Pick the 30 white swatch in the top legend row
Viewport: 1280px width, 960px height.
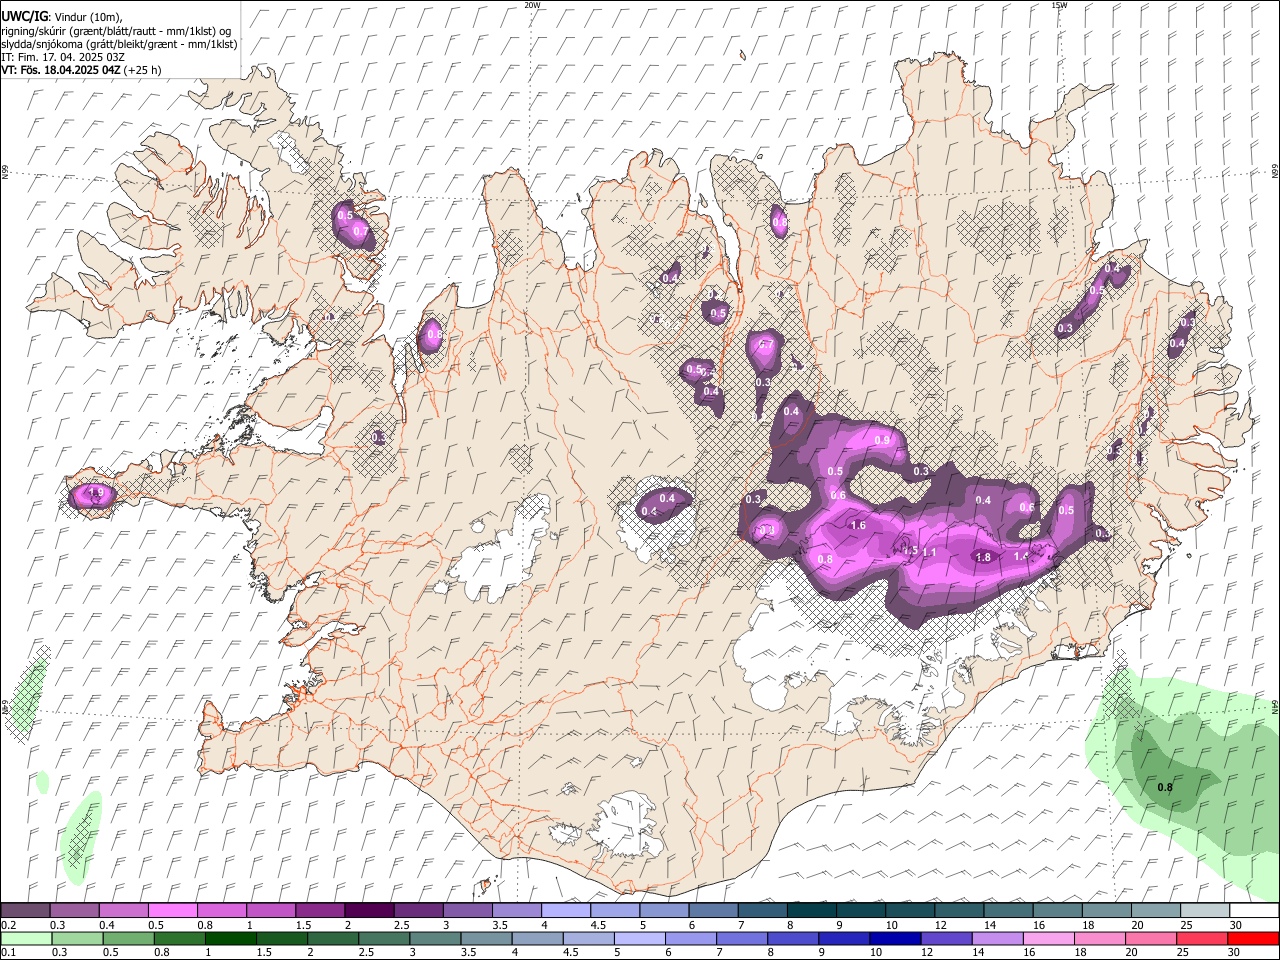(1254, 911)
